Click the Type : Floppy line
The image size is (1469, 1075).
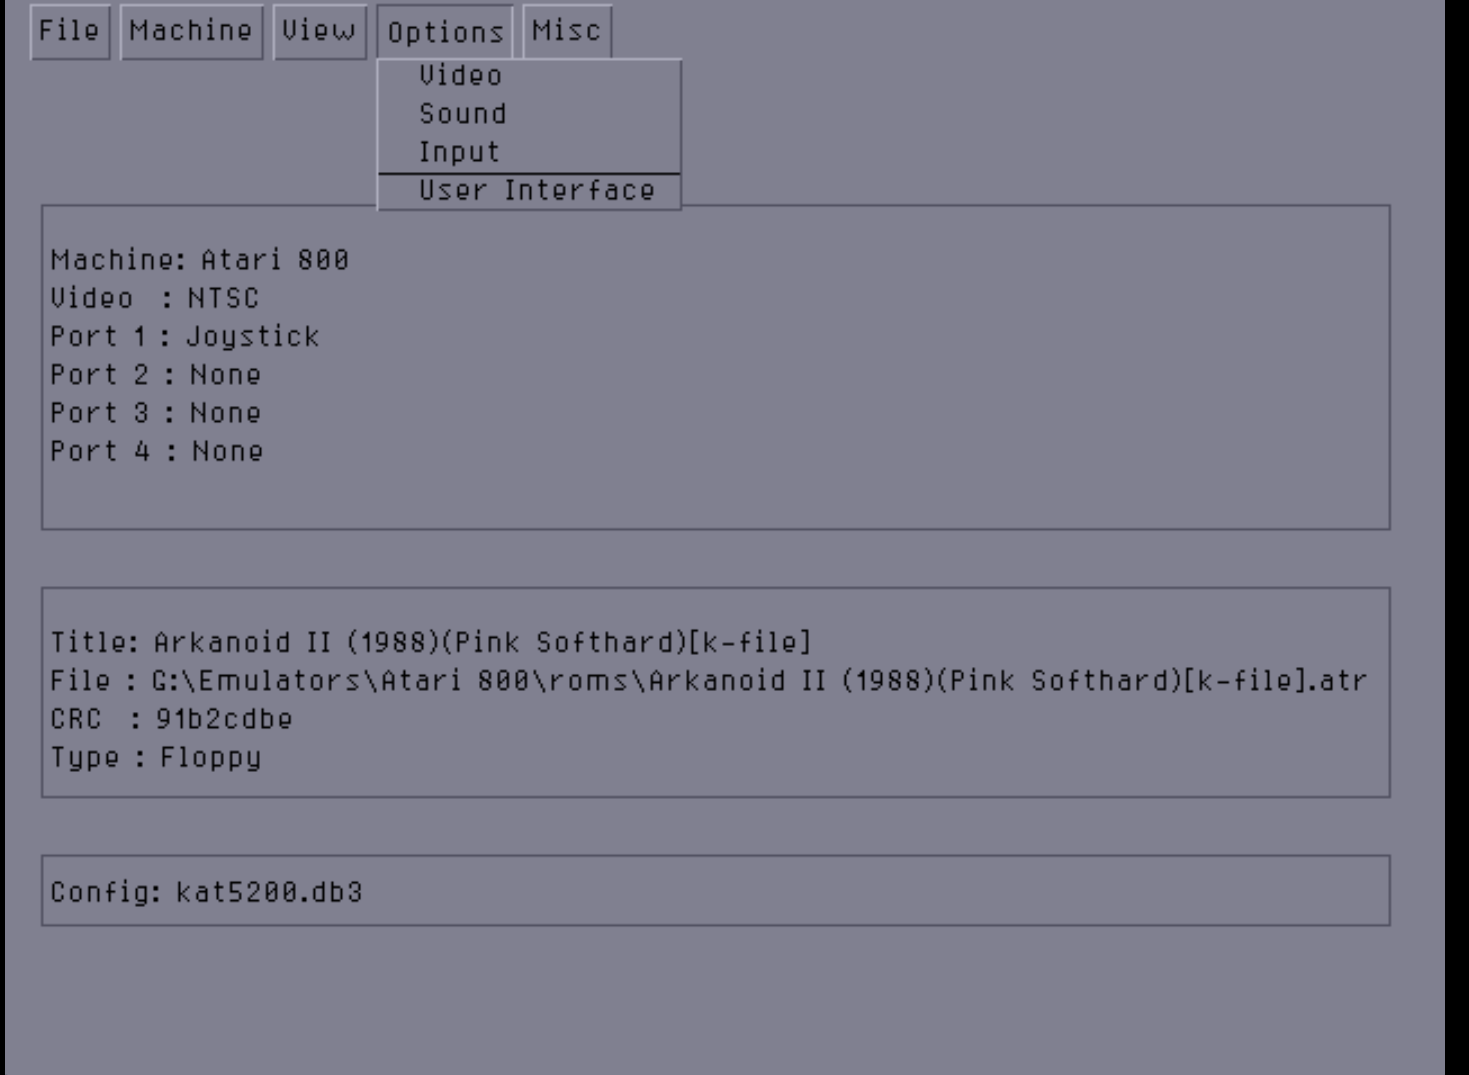[x=156, y=758]
